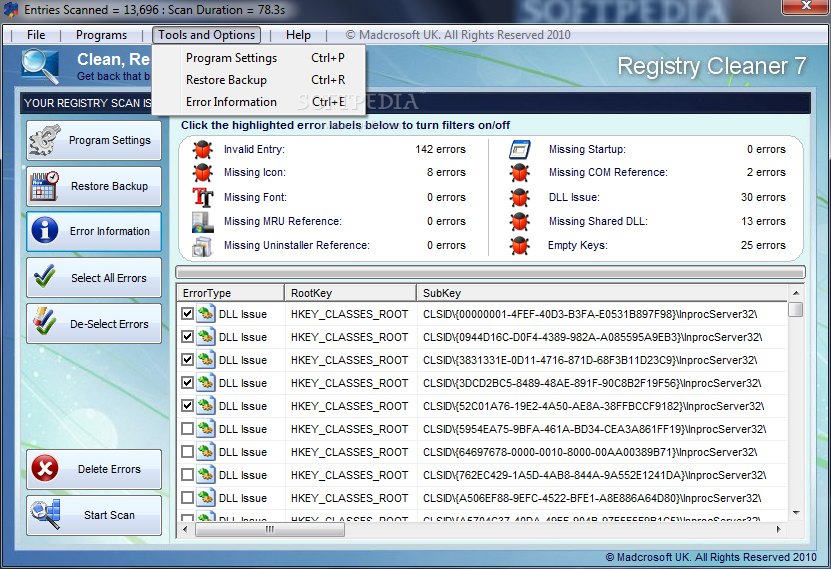Sort by the ErrorType column header

point(231,293)
